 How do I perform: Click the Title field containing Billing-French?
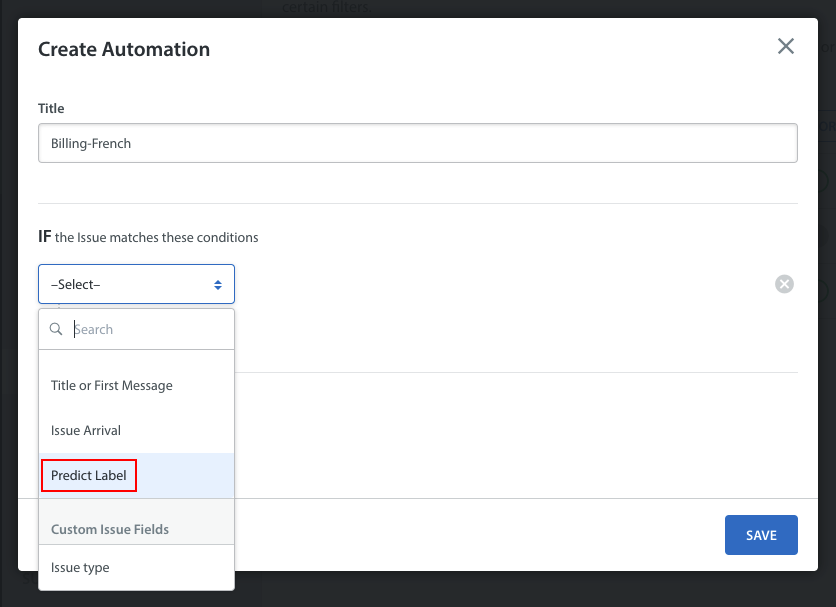417,143
